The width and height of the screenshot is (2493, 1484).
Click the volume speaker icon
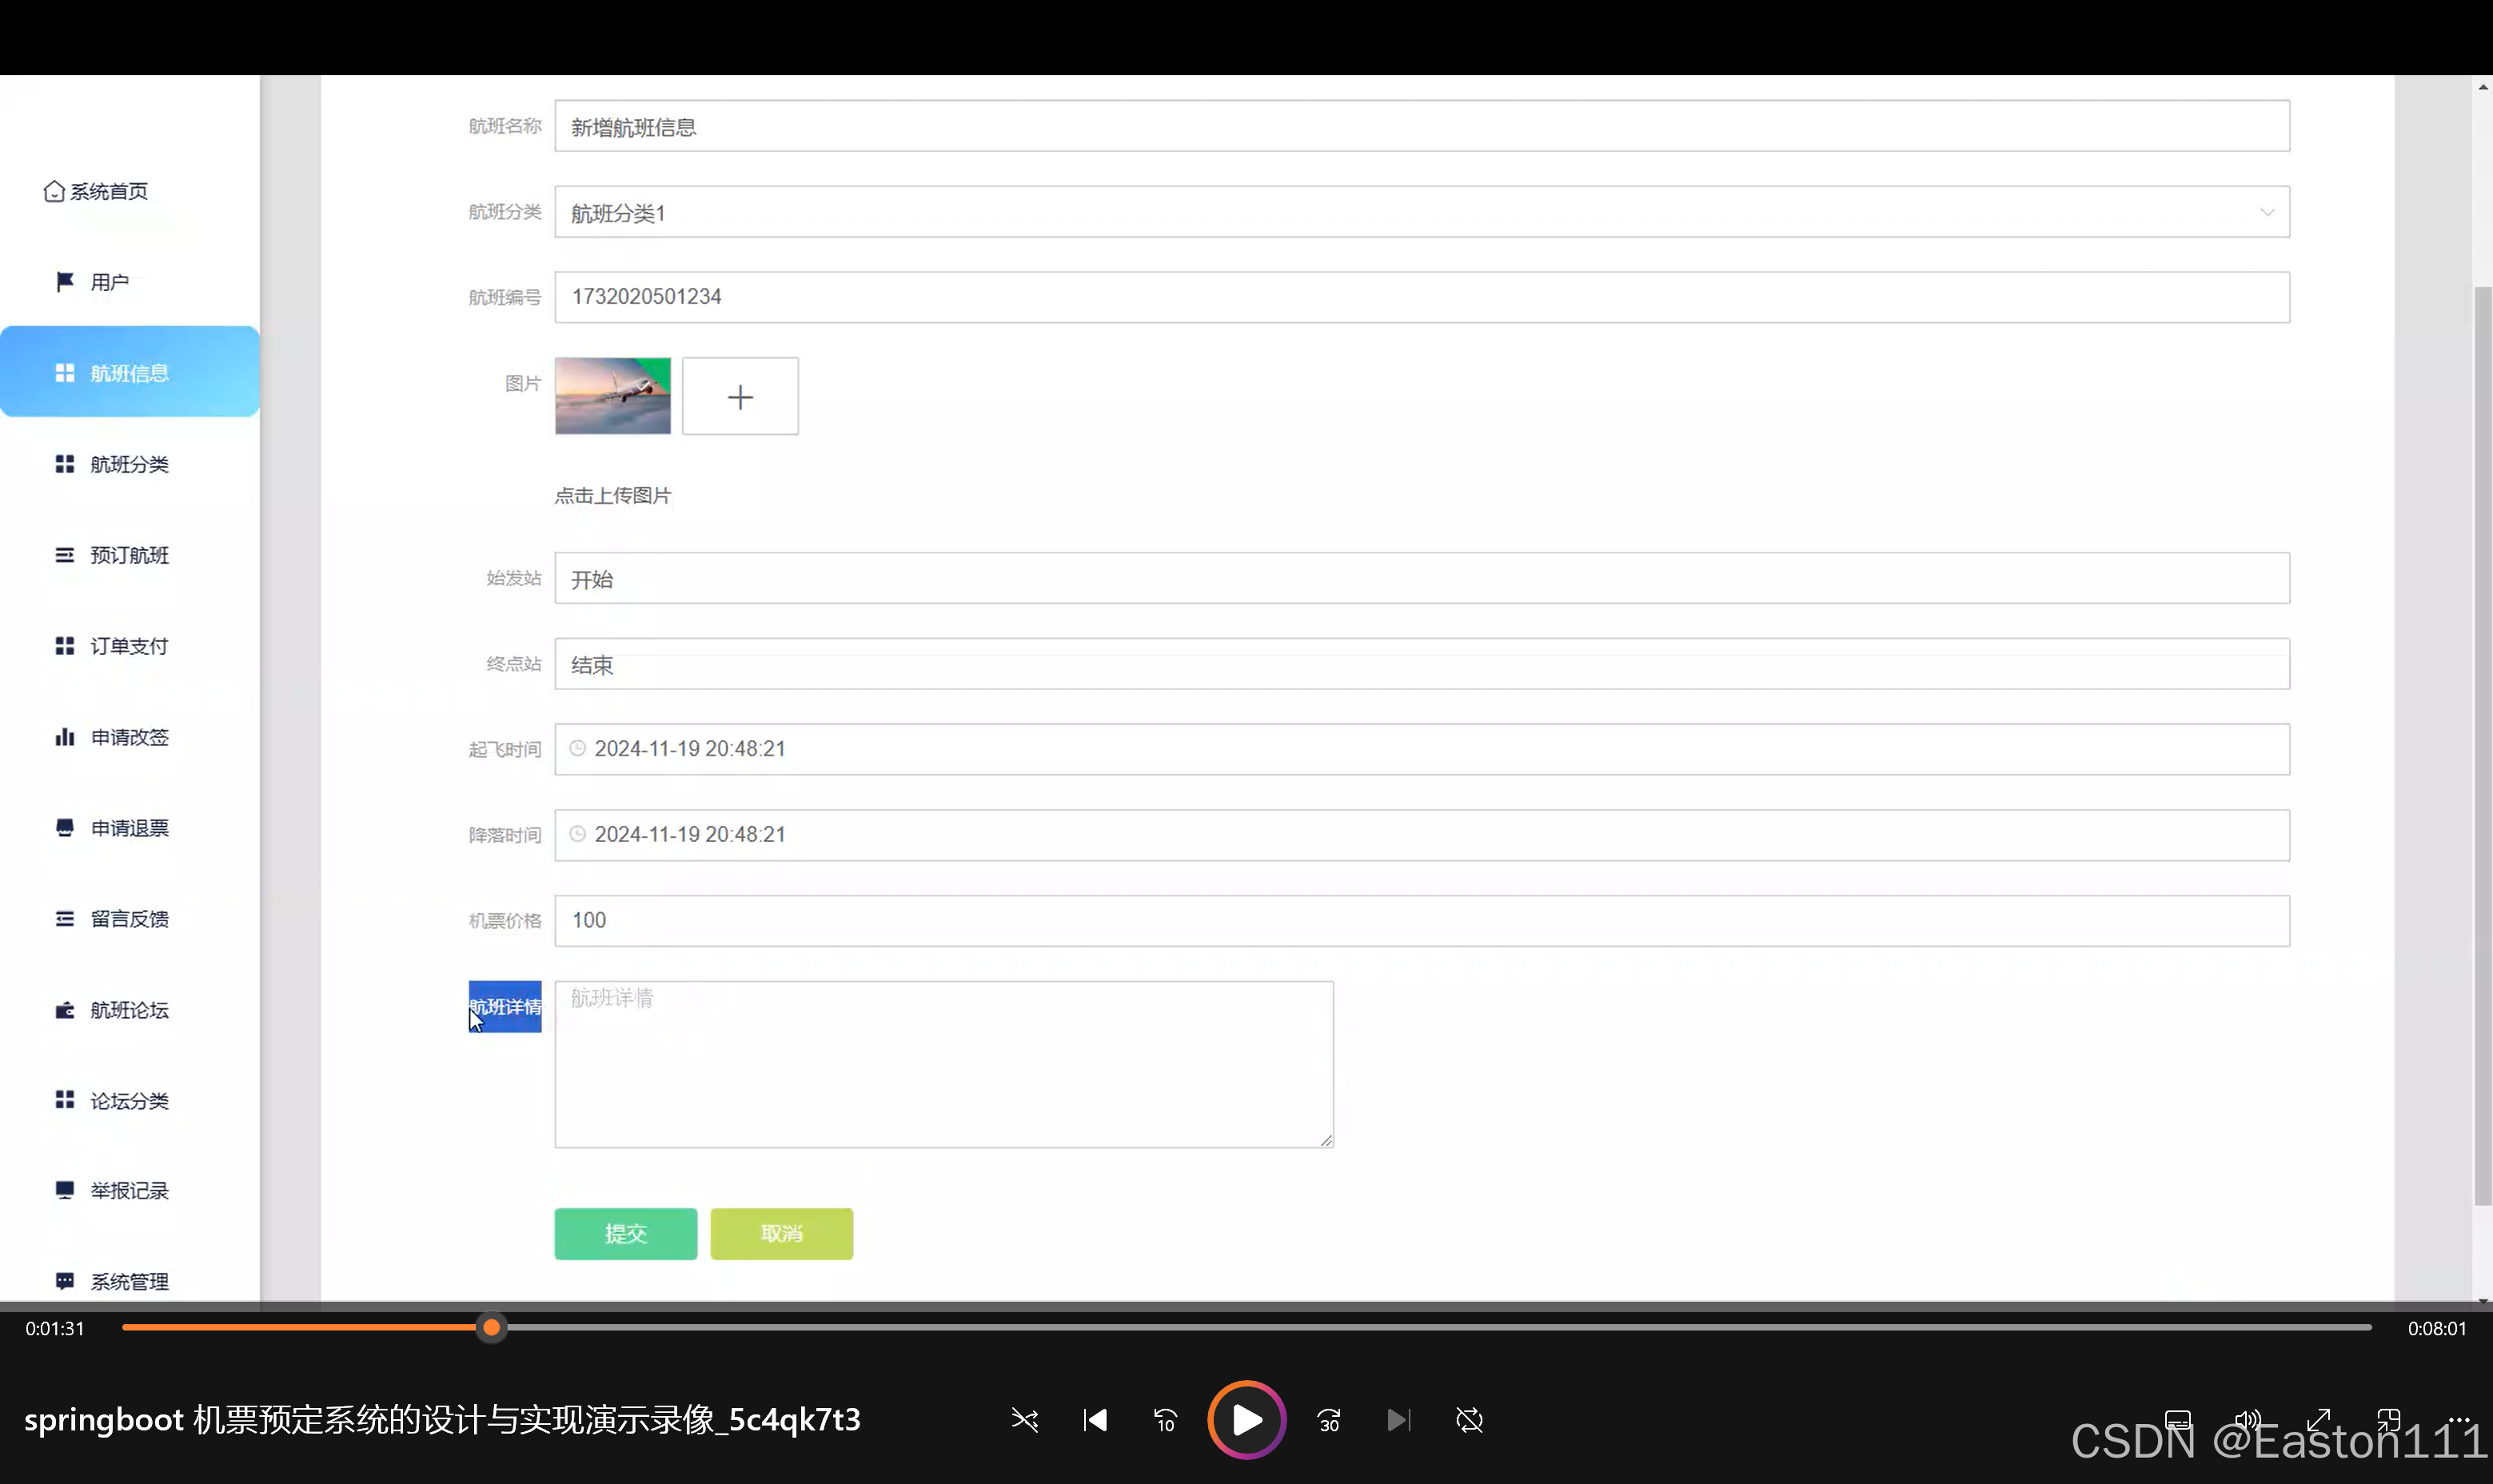click(2248, 1420)
